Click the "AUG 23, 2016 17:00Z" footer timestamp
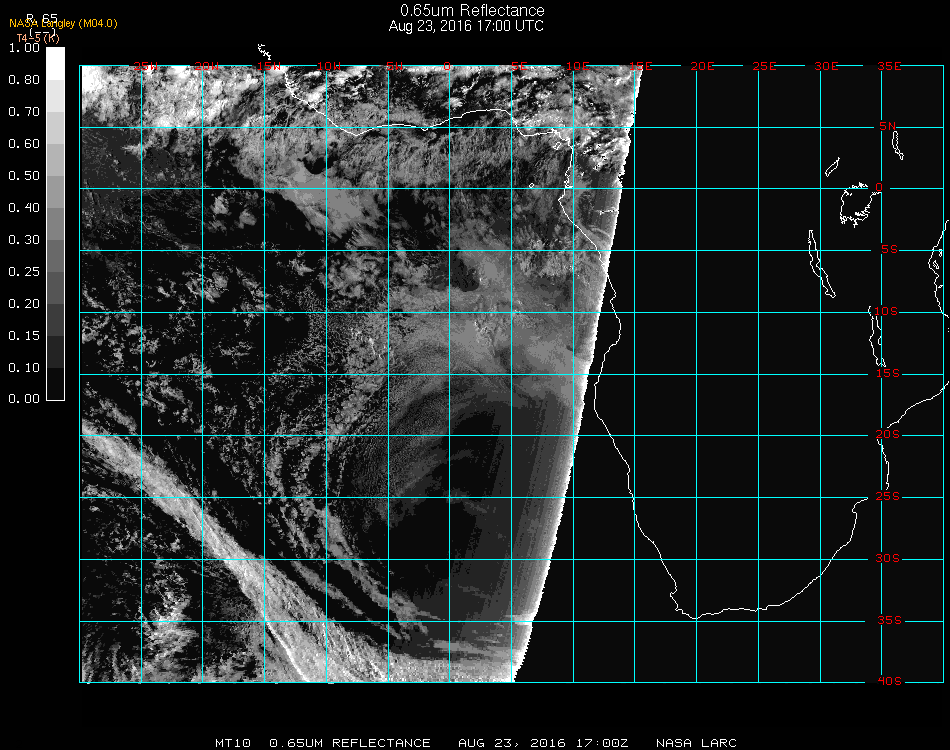The width and height of the screenshot is (950, 750). point(543,743)
